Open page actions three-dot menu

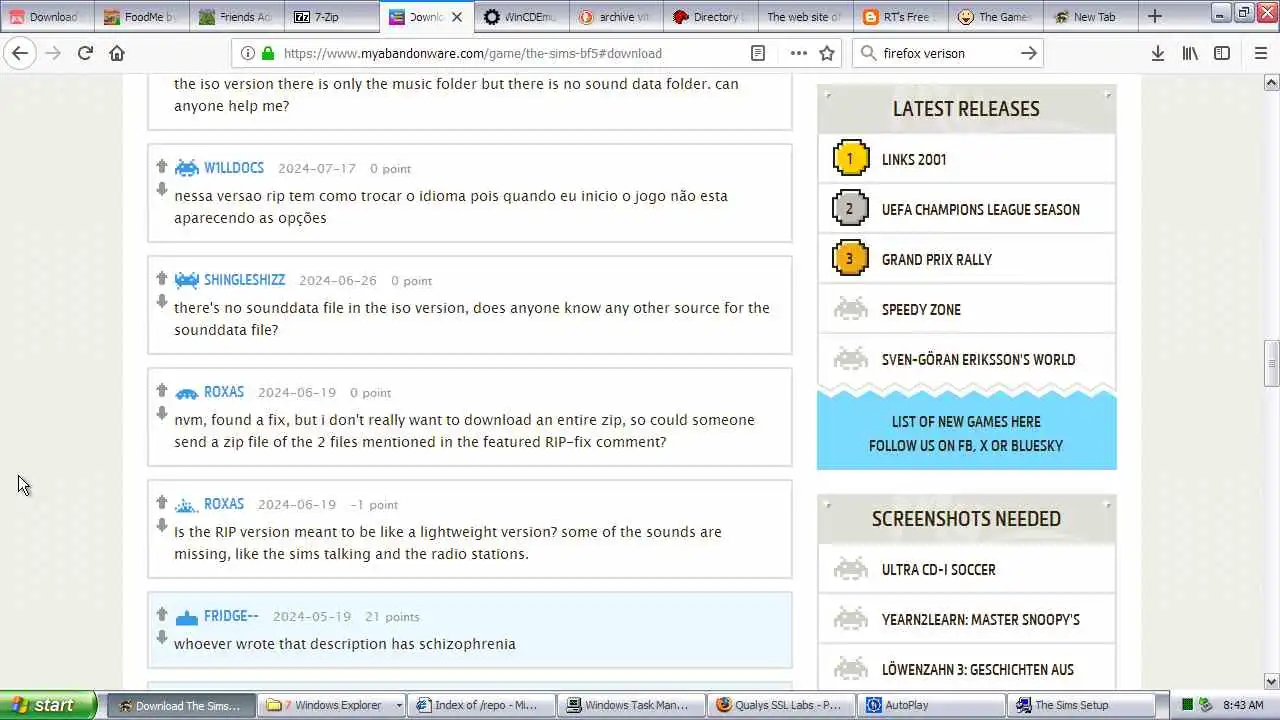point(798,53)
